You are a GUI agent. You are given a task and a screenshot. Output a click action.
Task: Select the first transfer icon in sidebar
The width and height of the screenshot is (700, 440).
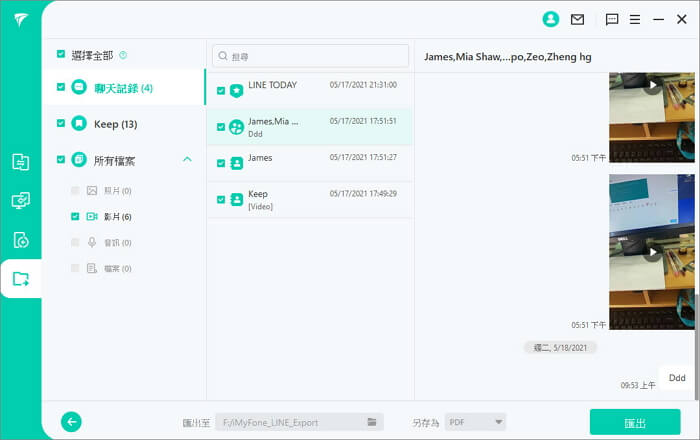[x=21, y=162]
